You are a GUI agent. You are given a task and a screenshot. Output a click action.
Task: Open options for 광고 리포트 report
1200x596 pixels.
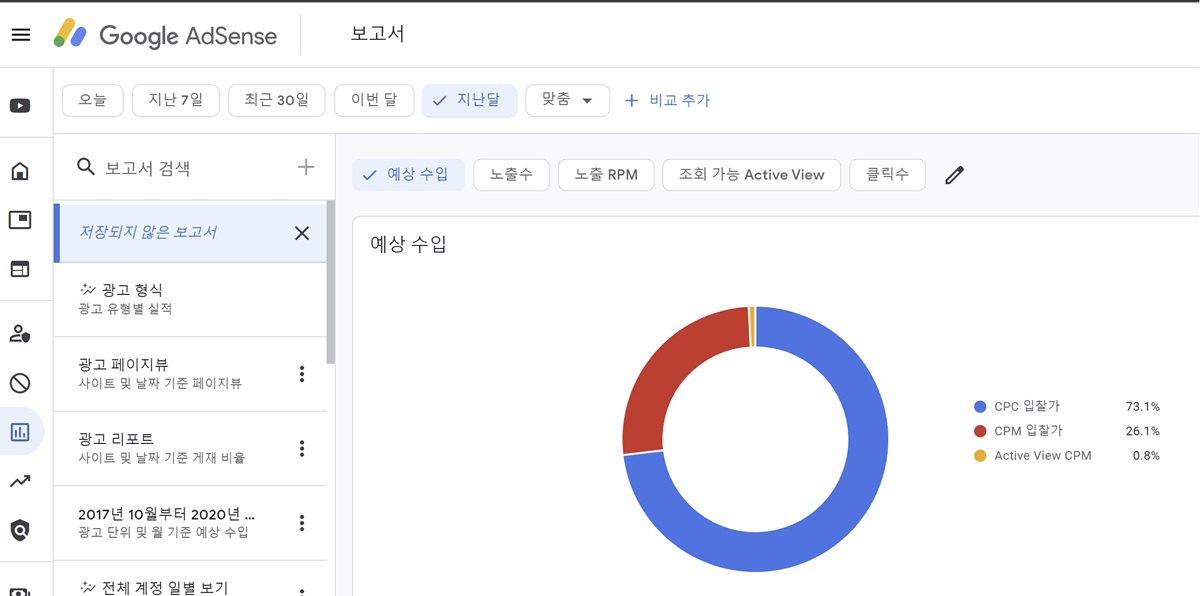pos(301,448)
